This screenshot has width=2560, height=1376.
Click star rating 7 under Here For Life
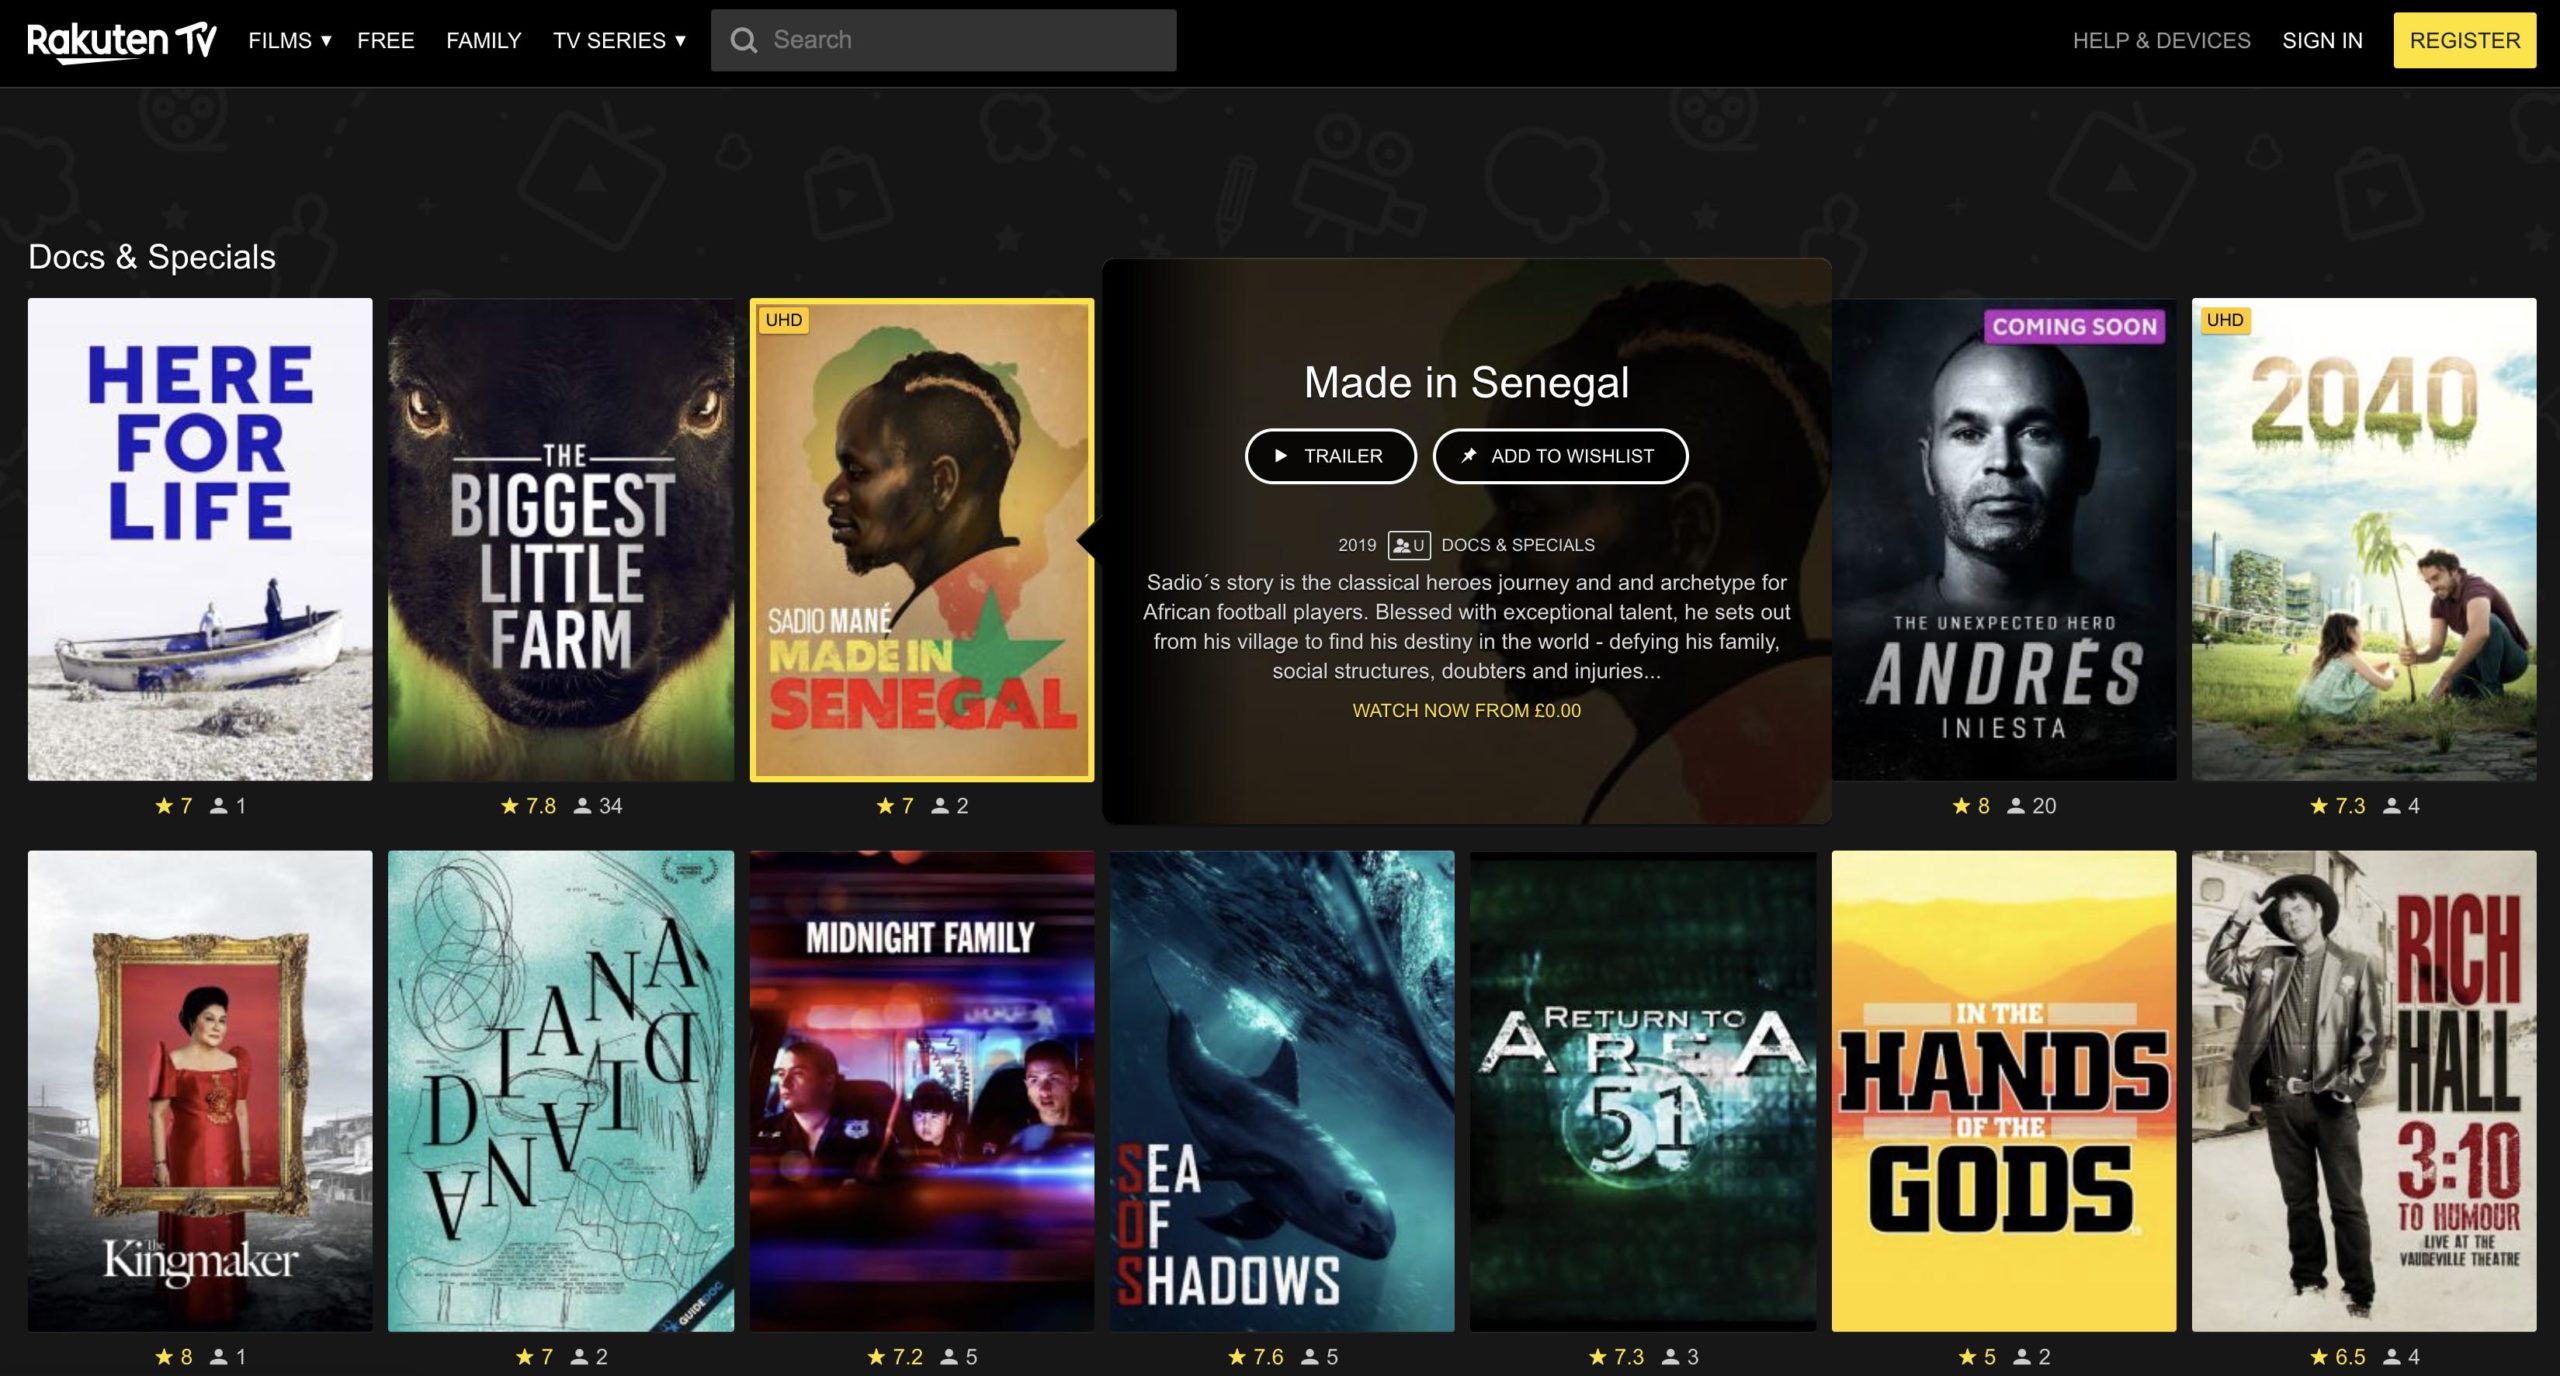coord(174,806)
